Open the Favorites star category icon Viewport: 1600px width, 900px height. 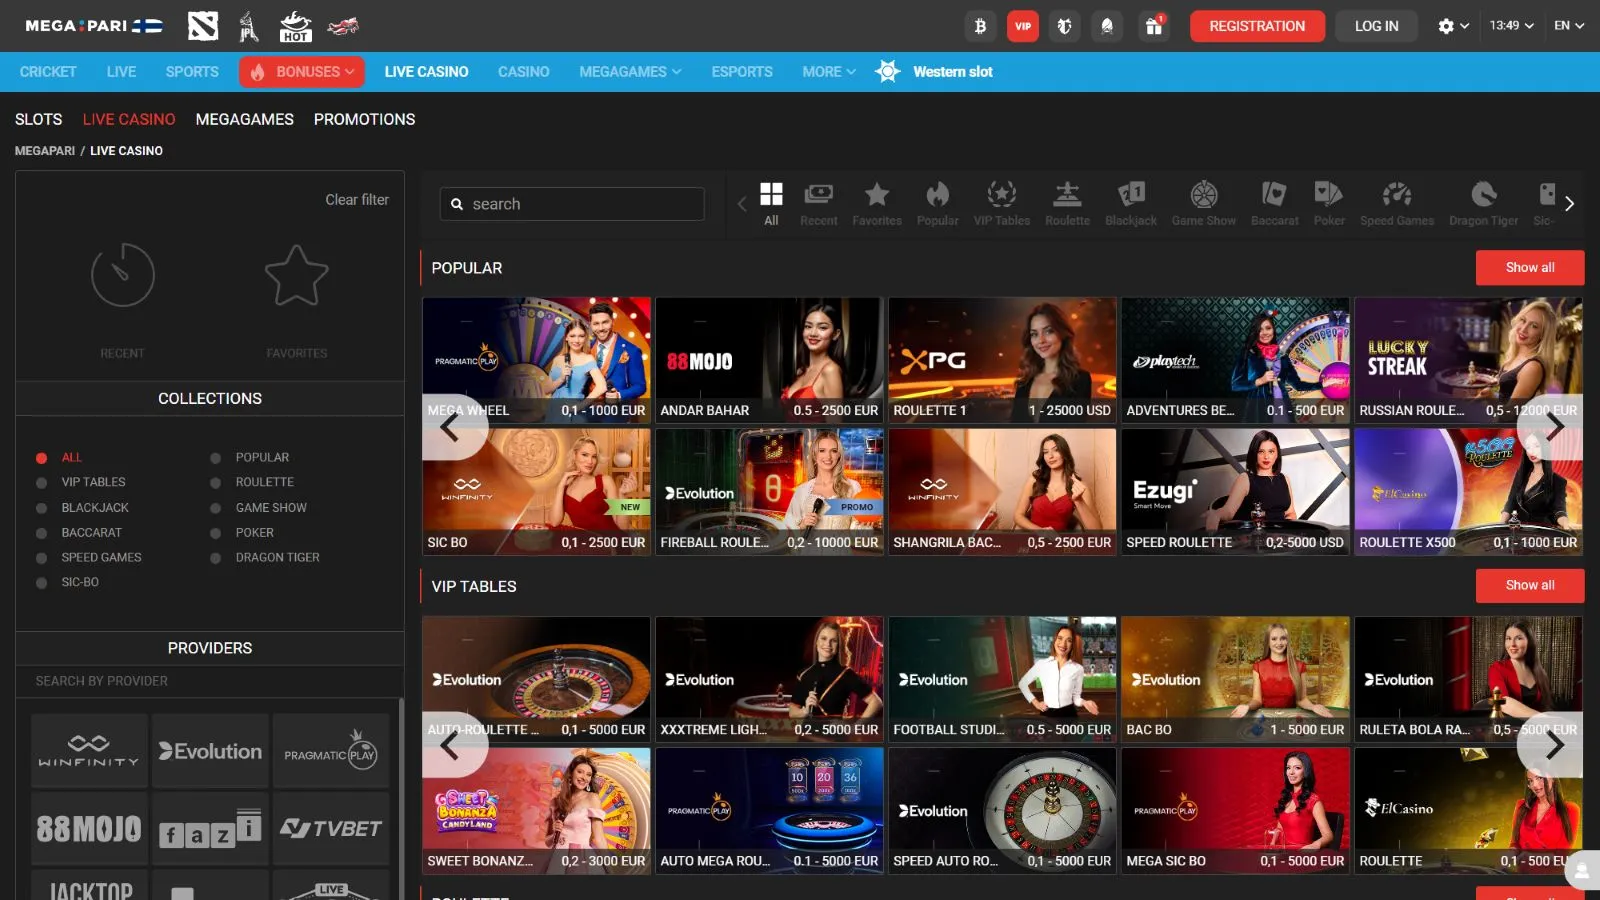coord(877,203)
